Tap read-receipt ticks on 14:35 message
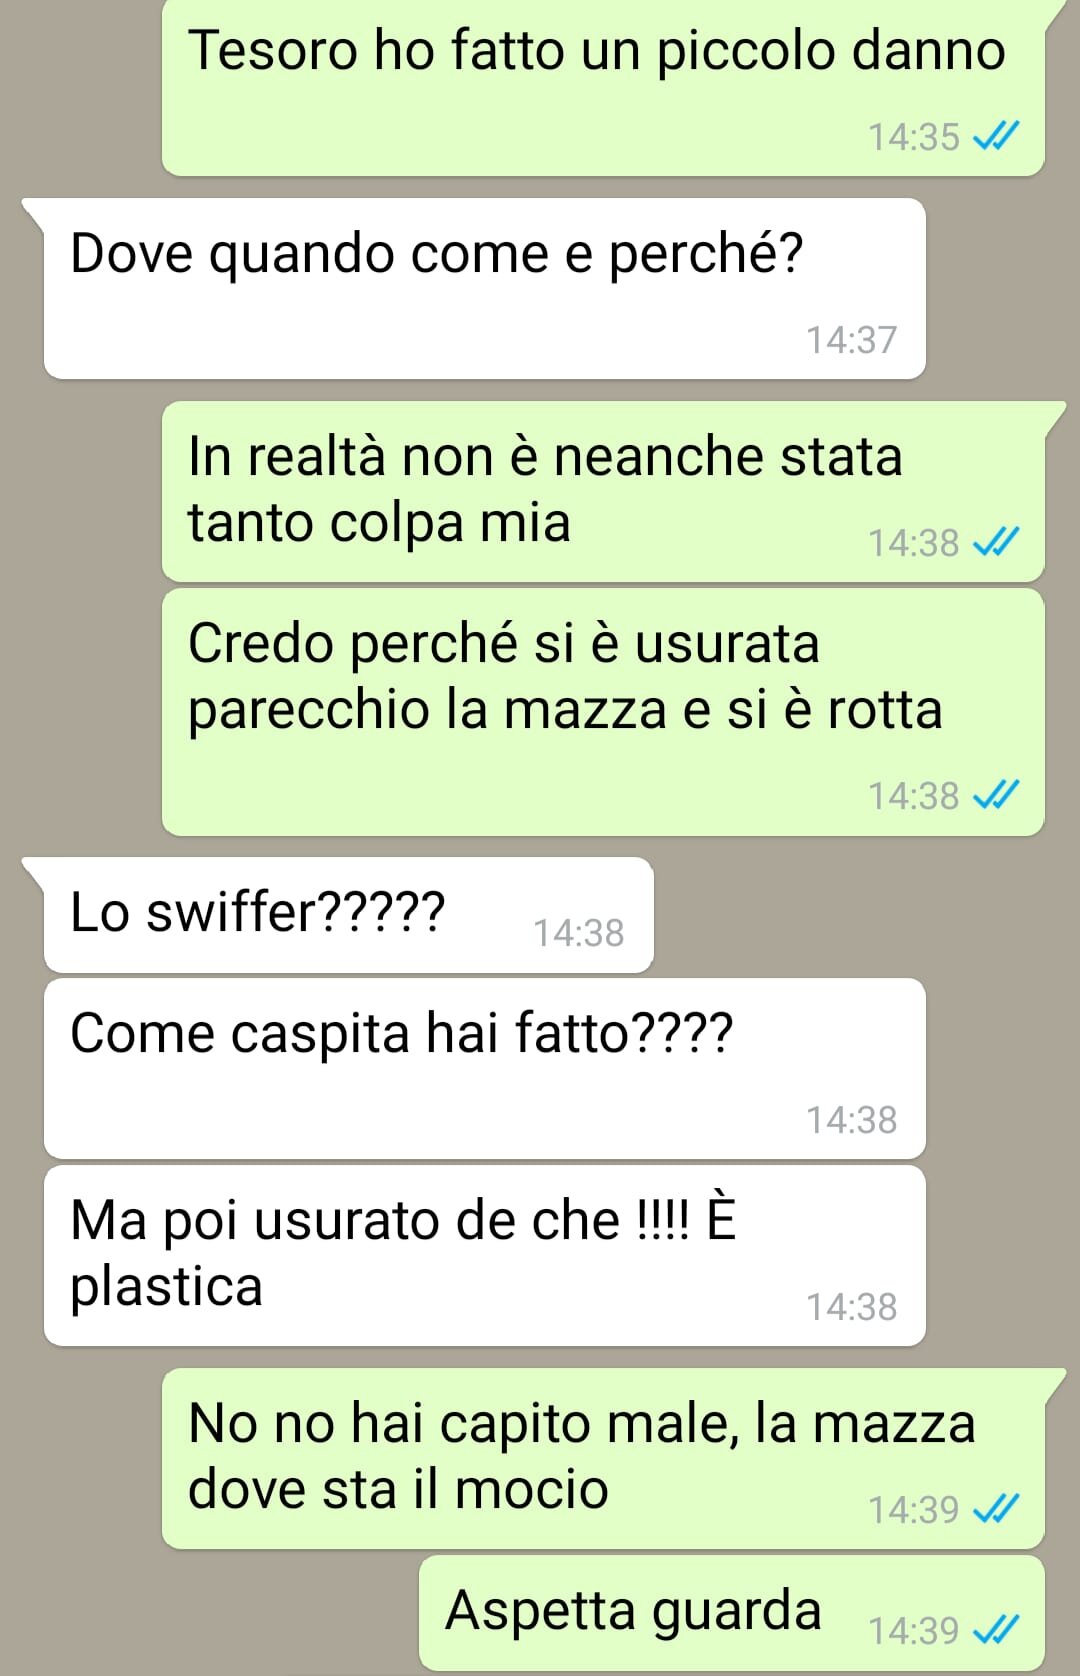The image size is (1080, 1676). [x=996, y=136]
